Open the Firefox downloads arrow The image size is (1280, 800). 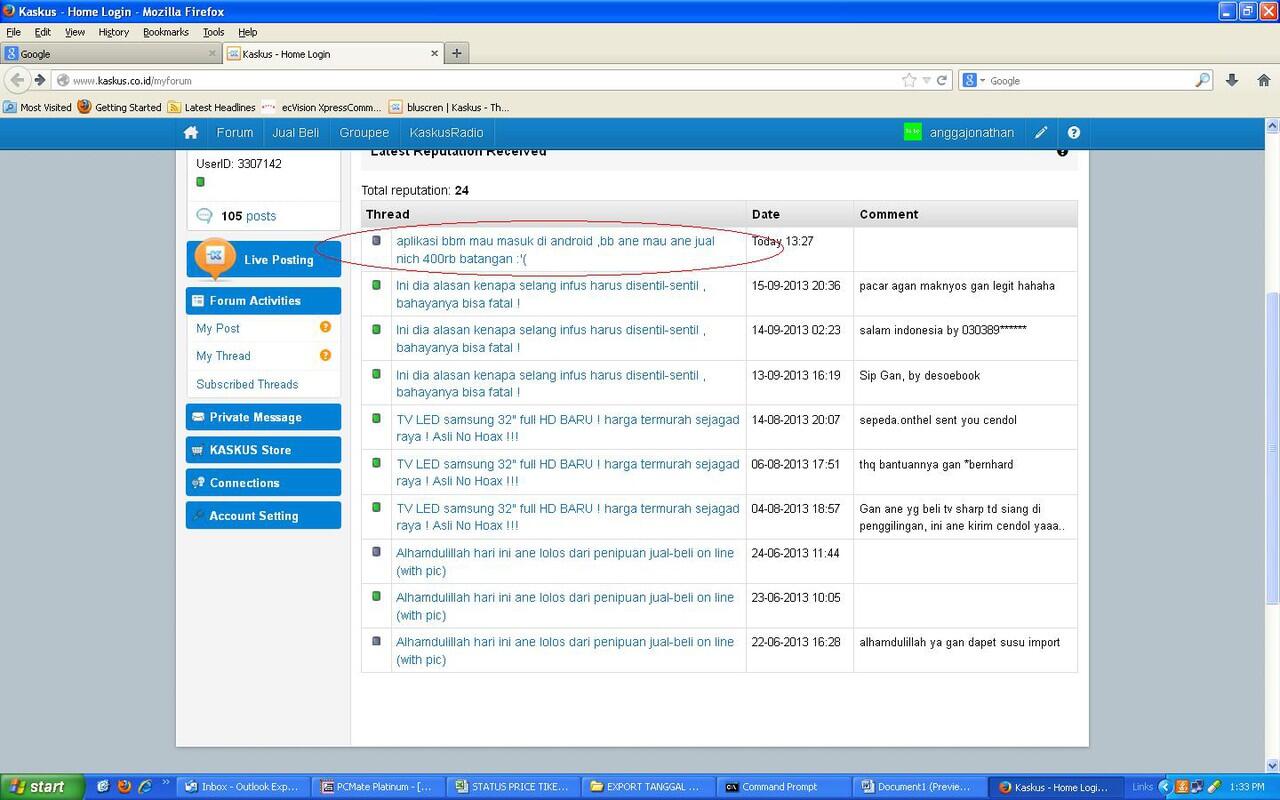(1232, 80)
